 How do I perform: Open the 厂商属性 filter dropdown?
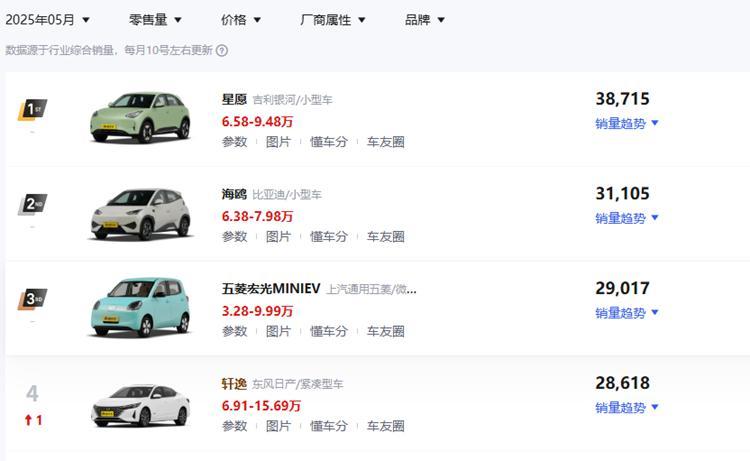(333, 20)
